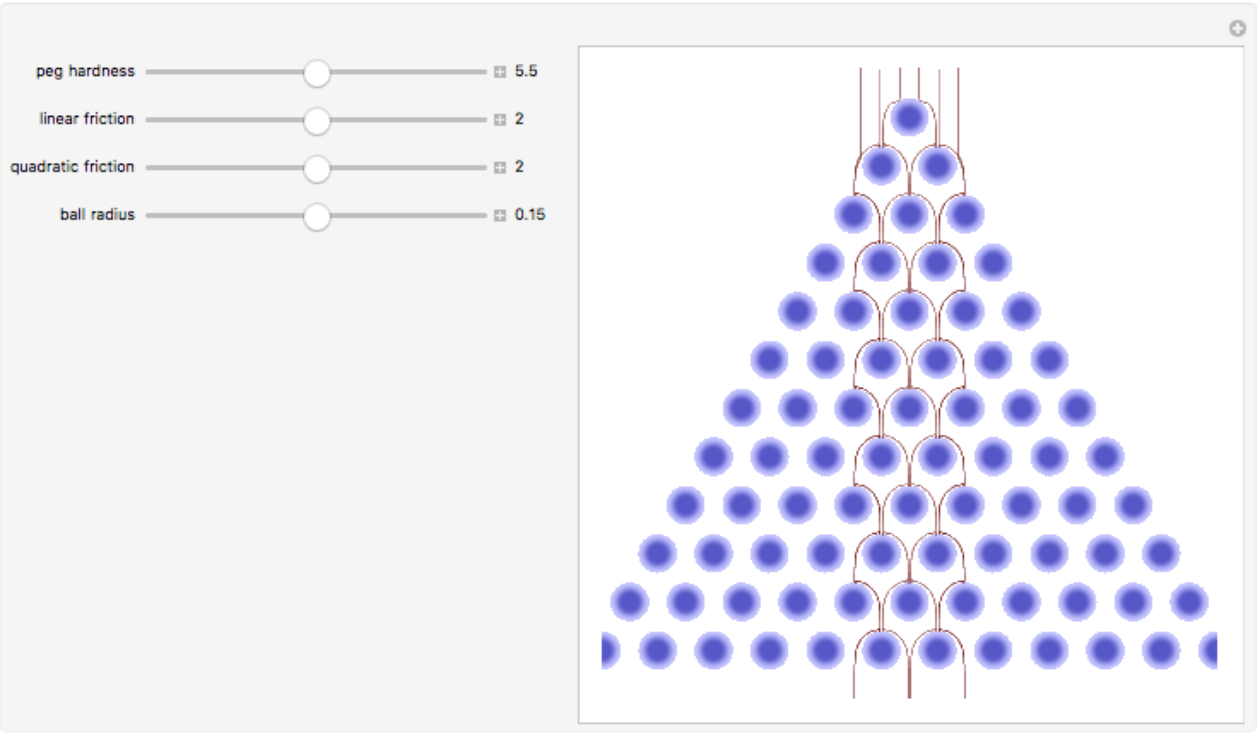Viewport: 1258px width, 738px height.
Task: Click the single top peg of the triangle
Action: point(909,118)
